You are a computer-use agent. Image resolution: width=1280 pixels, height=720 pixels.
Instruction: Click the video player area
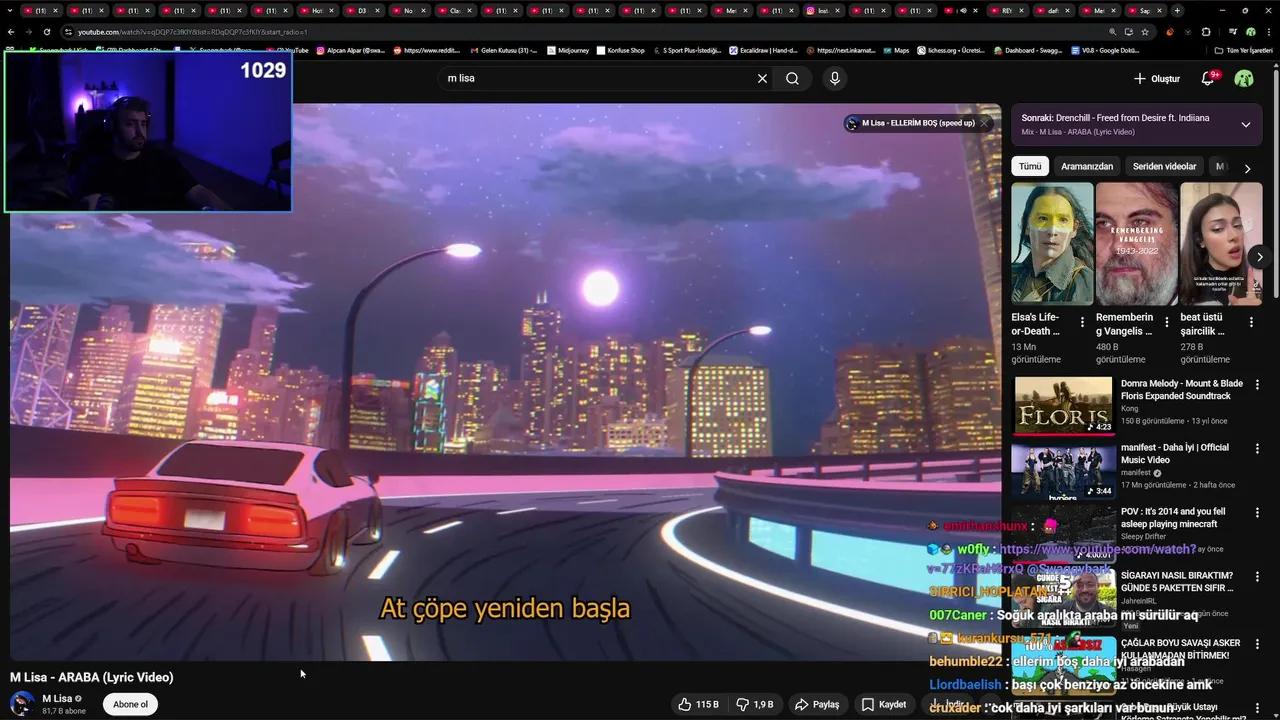point(505,380)
